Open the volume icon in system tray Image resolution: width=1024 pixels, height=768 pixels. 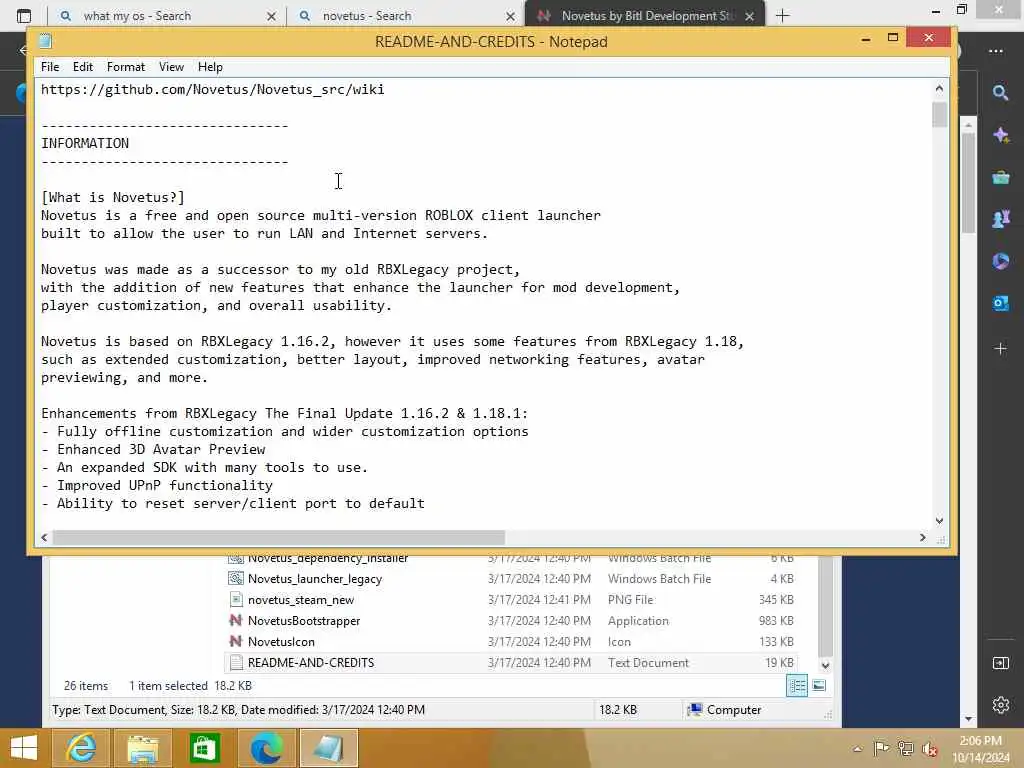pos(930,749)
